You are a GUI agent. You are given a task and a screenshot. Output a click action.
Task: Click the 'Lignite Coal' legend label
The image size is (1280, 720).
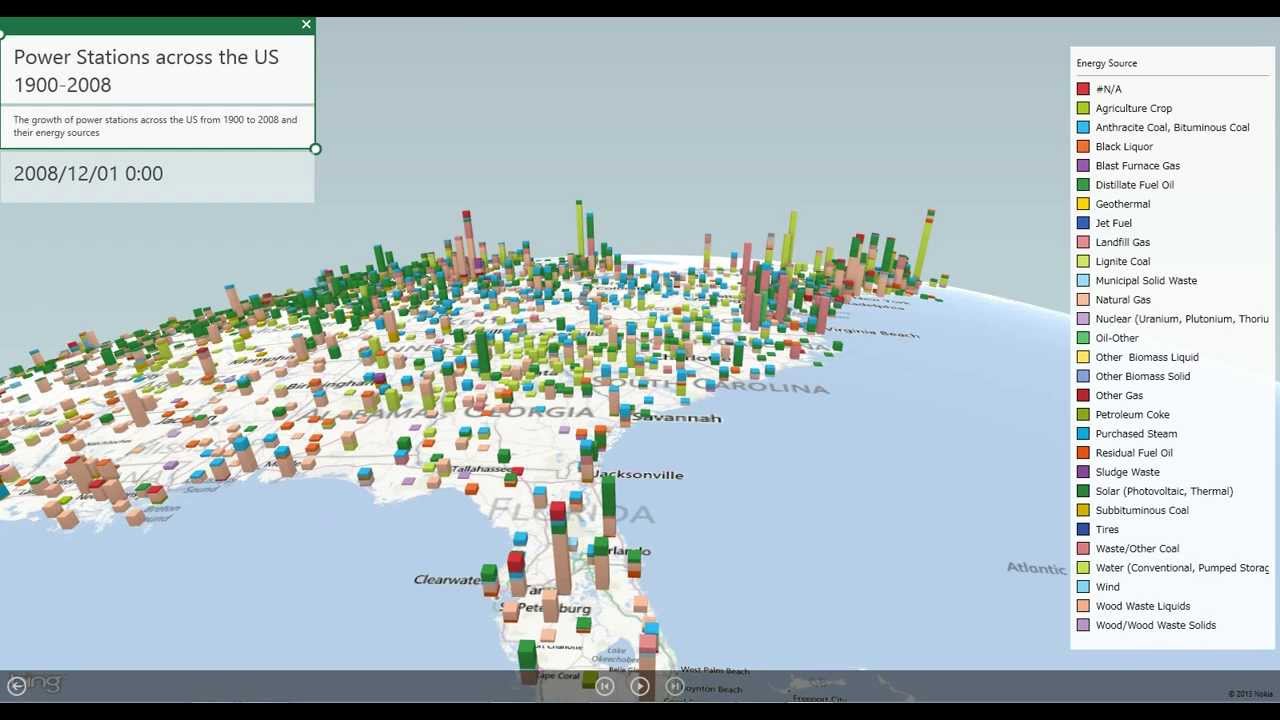(1123, 261)
